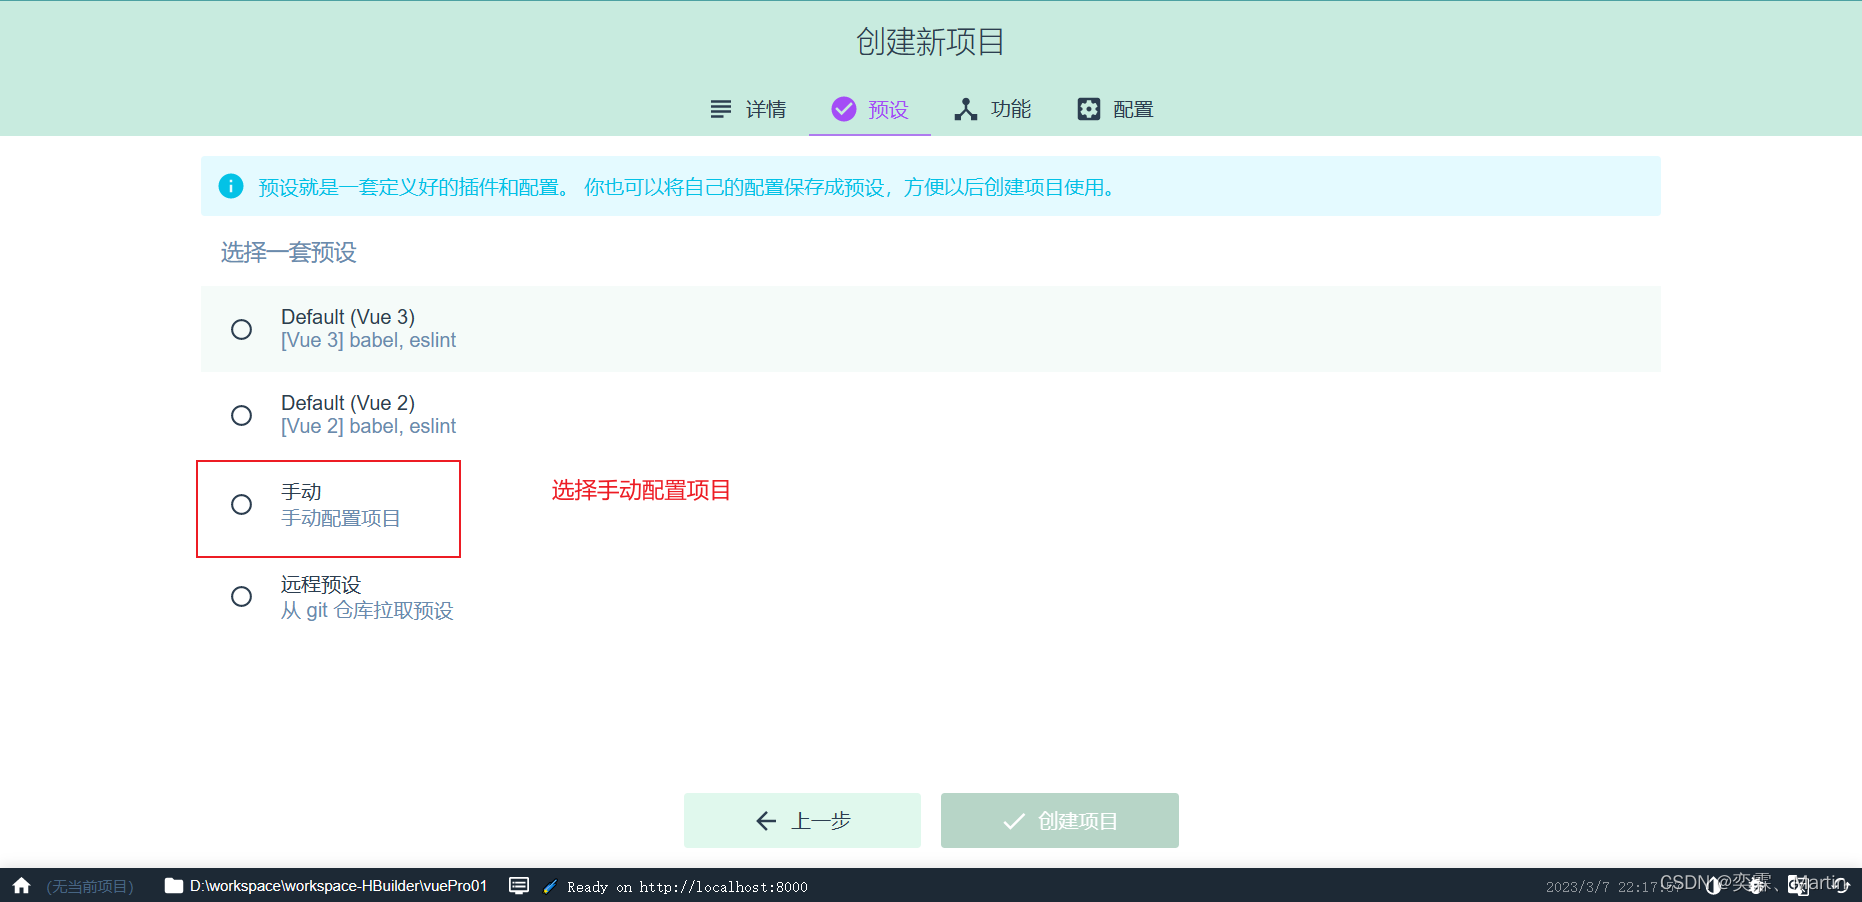
Task: Click 无当前项目 in the status bar
Action: pyautogui.click(x=90, y=886)
